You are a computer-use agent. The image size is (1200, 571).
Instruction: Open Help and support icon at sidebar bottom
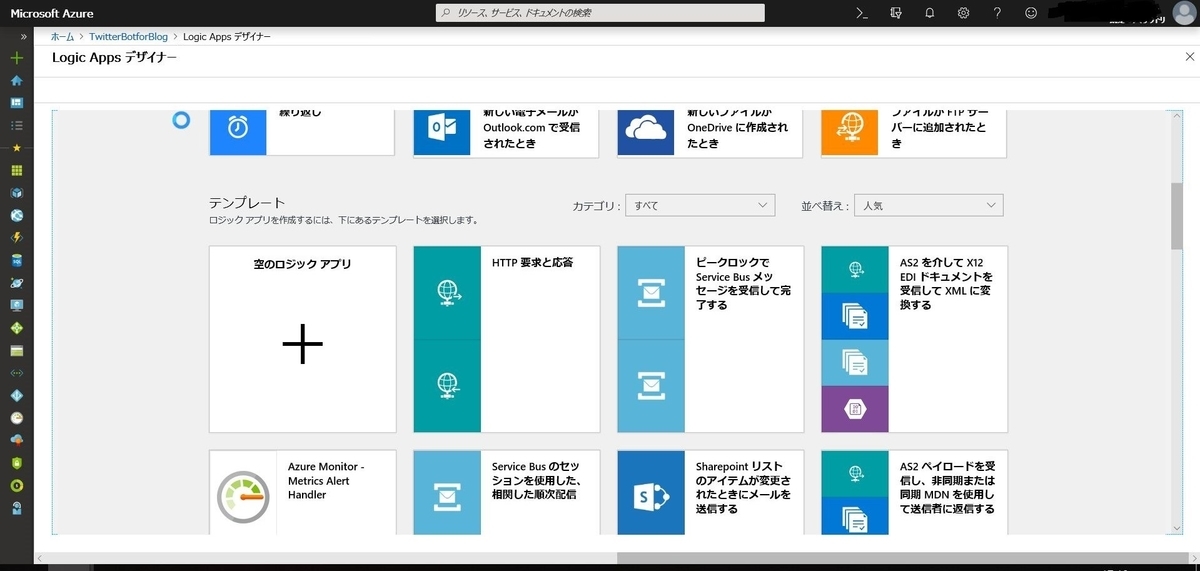(16, 508)
